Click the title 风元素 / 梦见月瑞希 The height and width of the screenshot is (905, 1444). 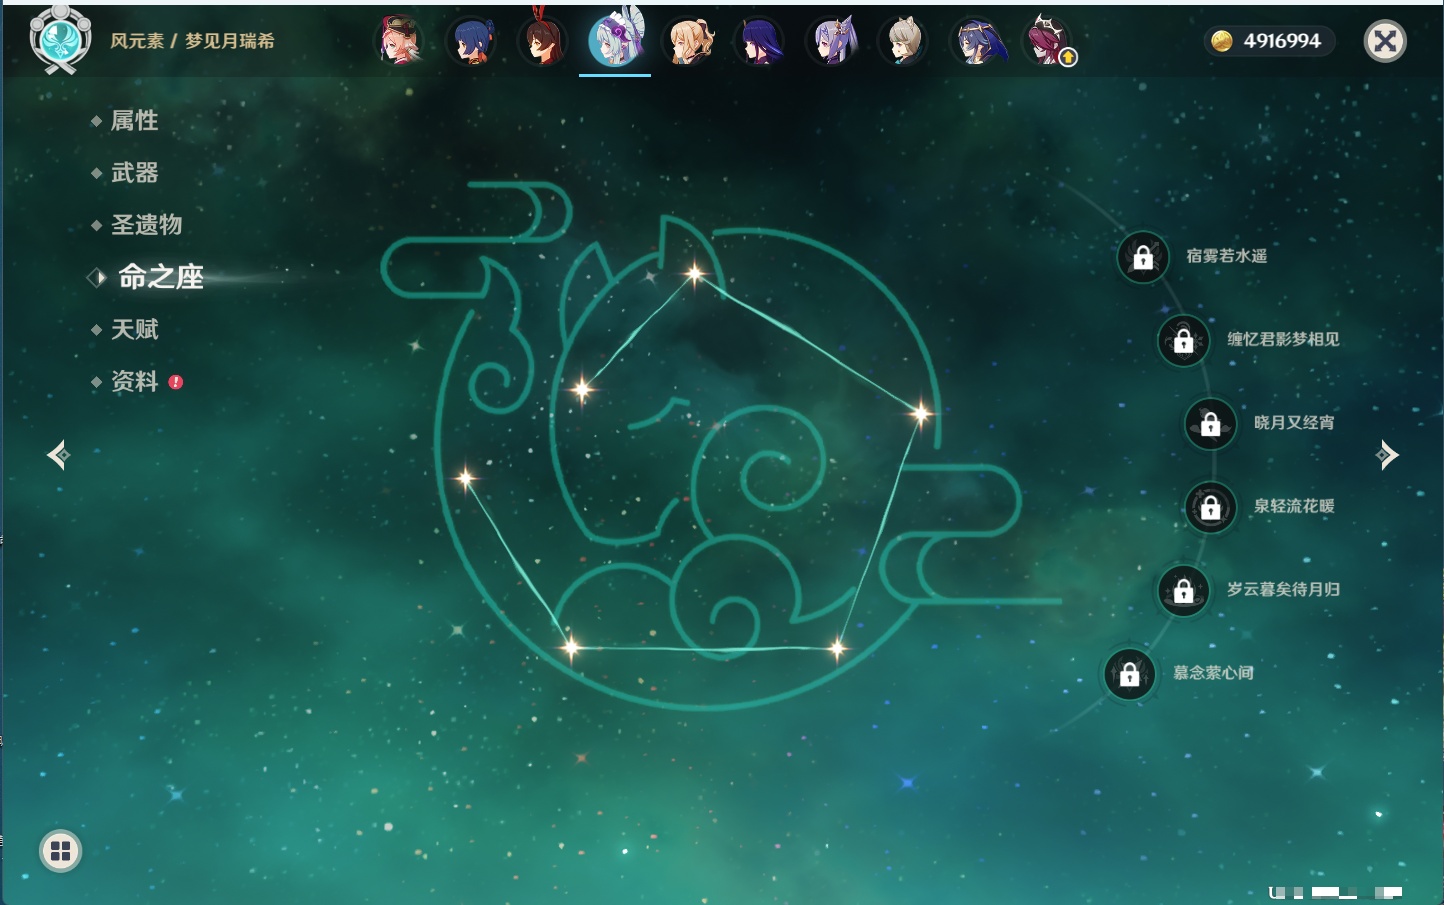(x=192, y=41)
